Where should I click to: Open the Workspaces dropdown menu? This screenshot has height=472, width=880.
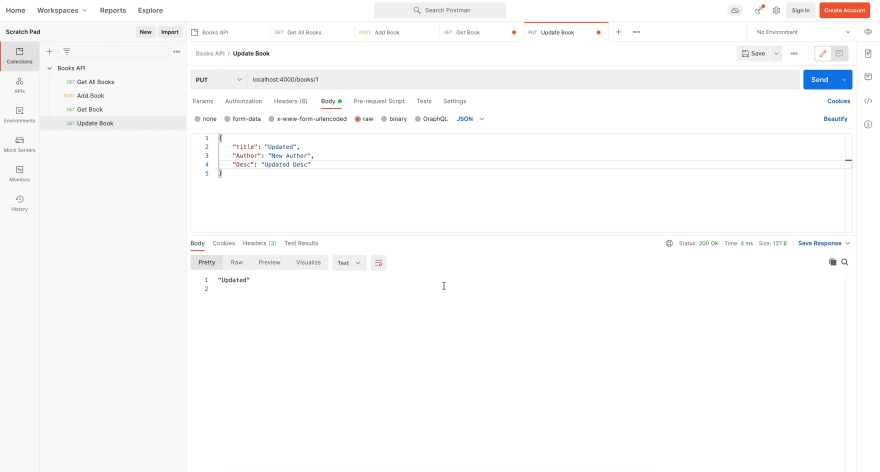click(x=62, y=10)
